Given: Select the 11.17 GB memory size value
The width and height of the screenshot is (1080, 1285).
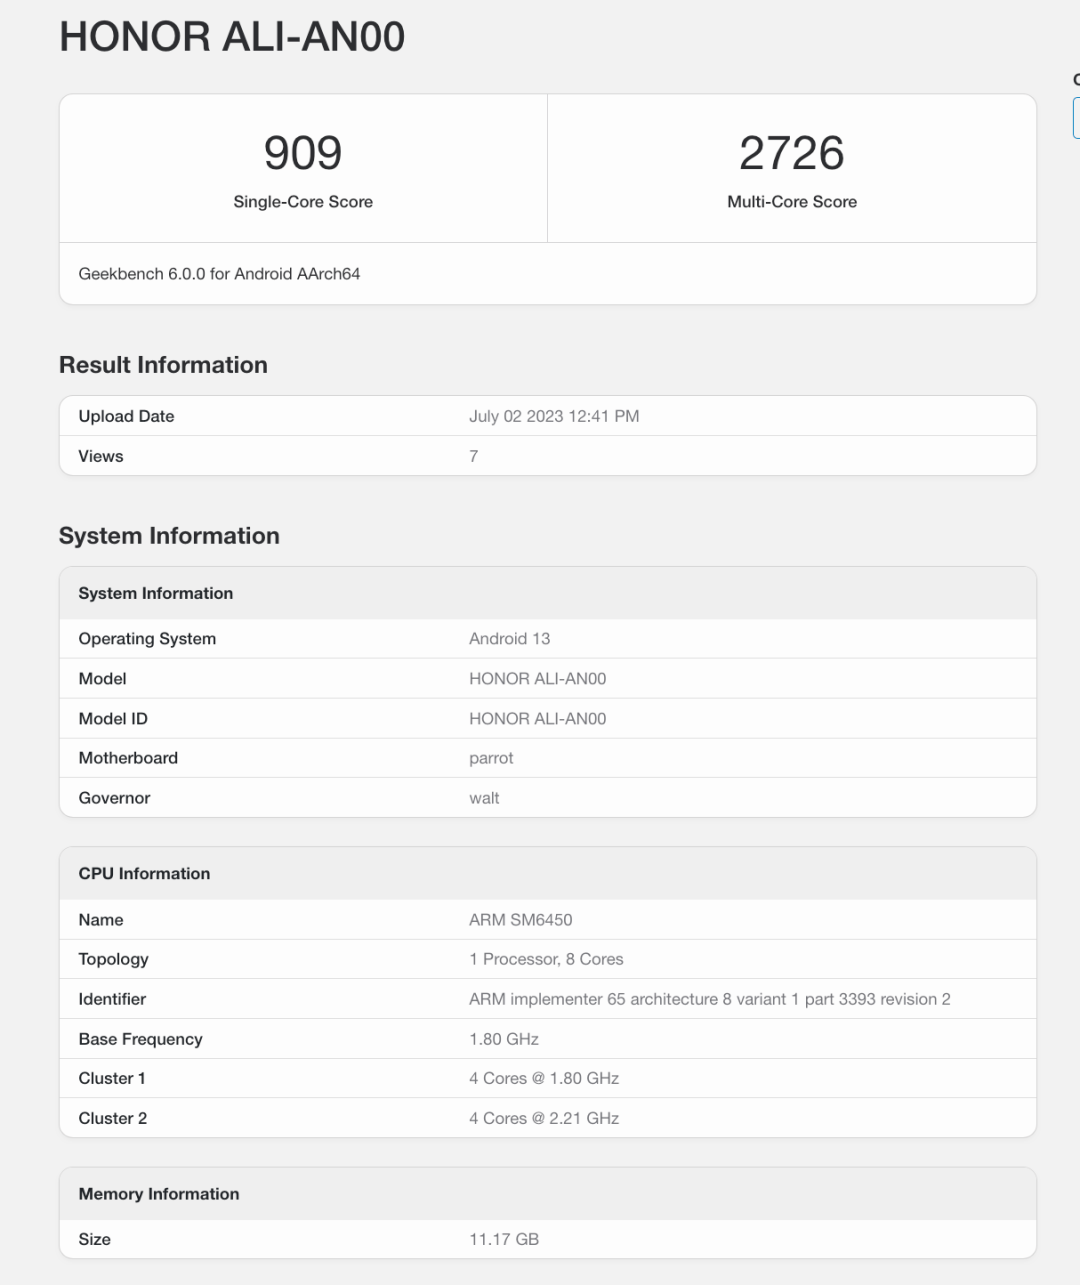Looking at the screenshot, I should point(504,1239).
